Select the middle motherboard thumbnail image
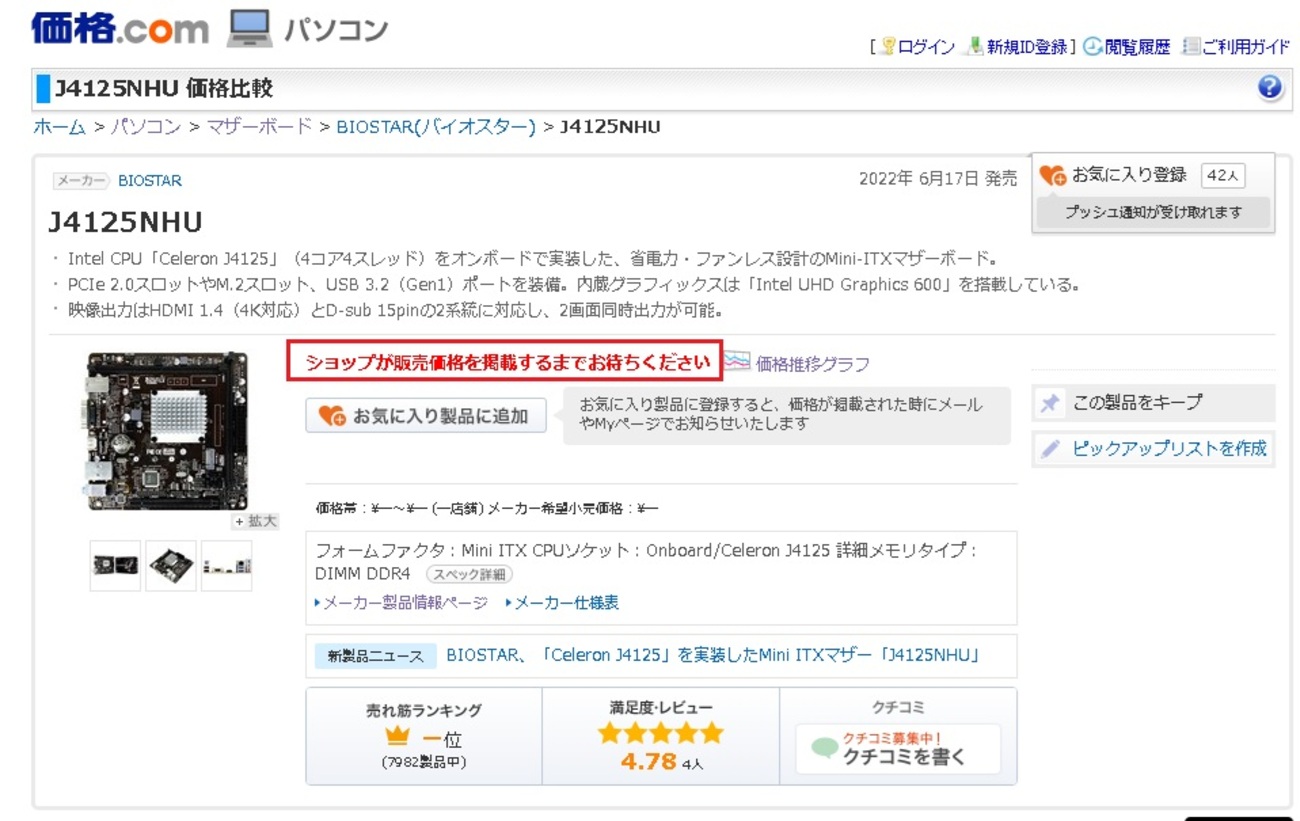The height and width of the screenshot is (821, 1300). (170, 564)
